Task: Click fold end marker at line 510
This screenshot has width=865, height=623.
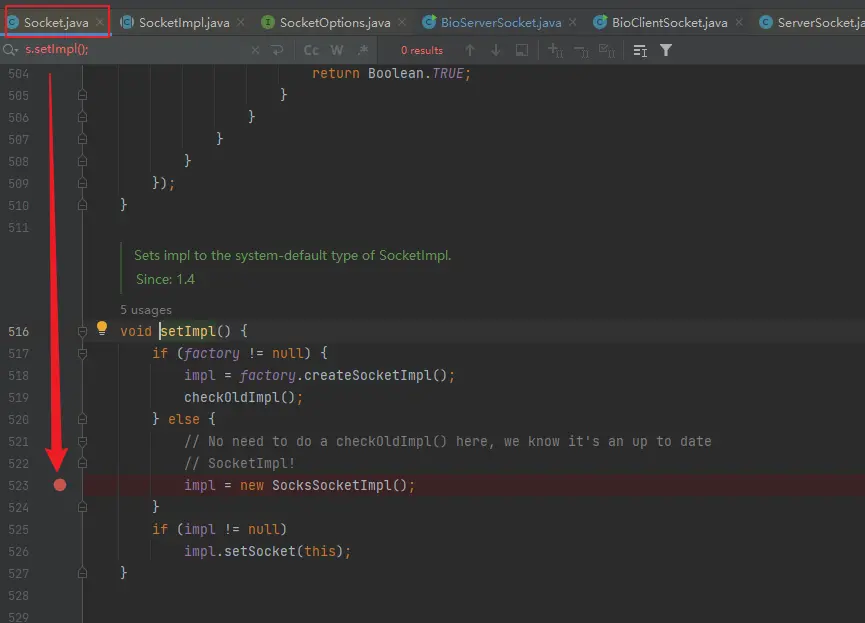Action: pyautogui.click(x=82, y=205)
